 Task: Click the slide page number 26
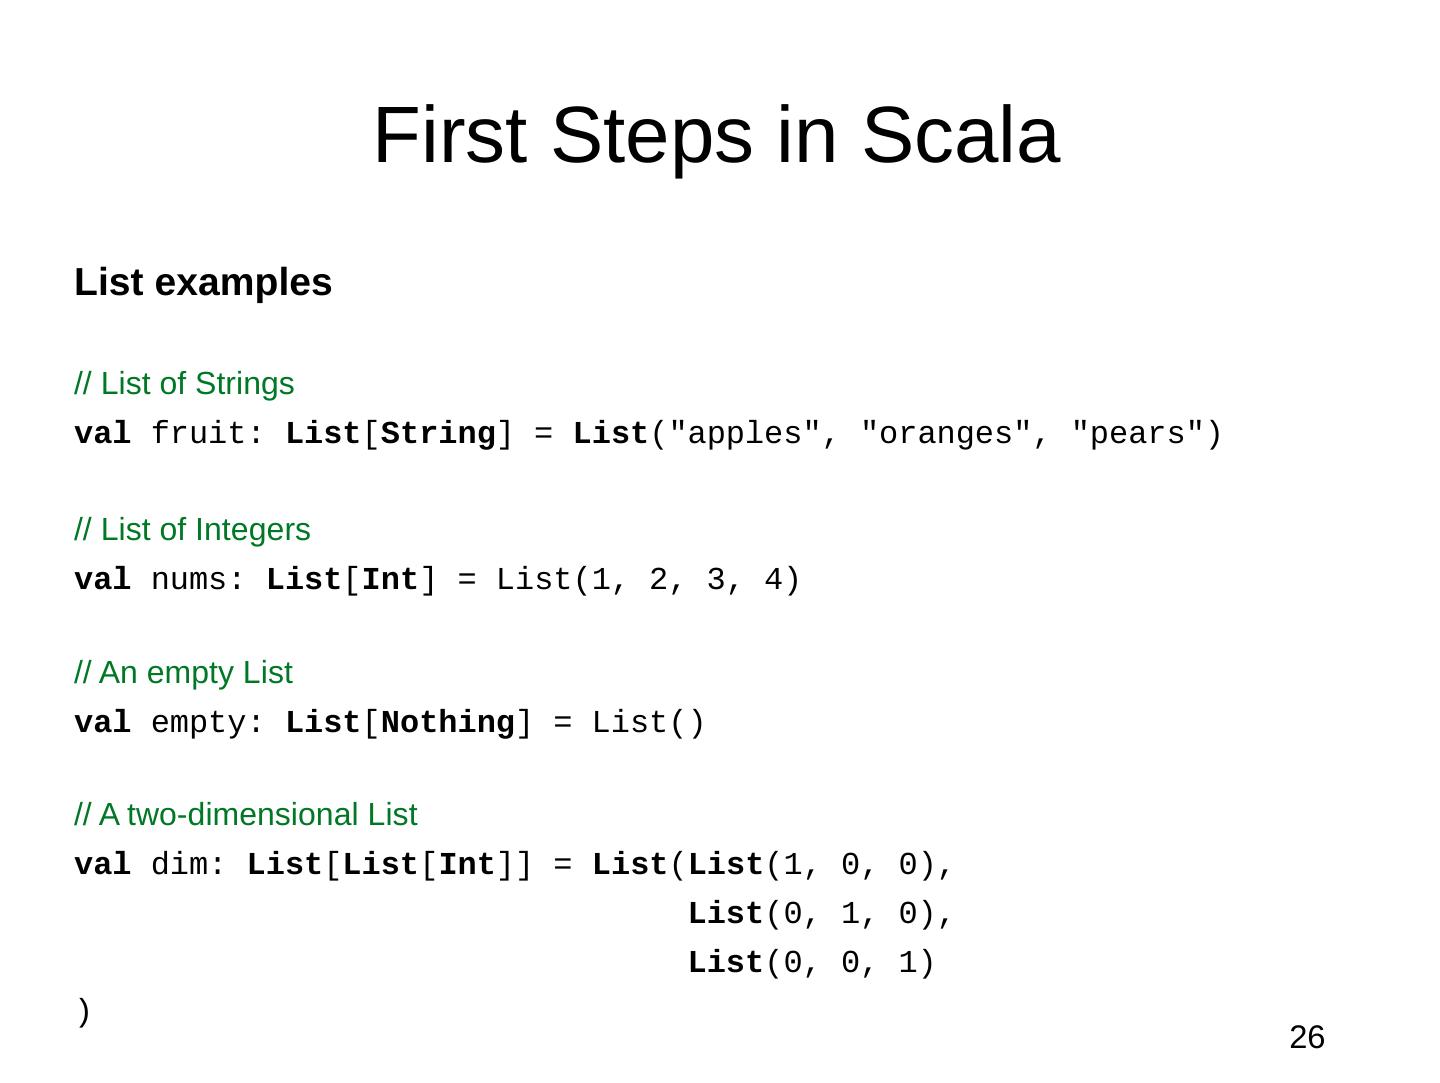tap(1306, 1038)
